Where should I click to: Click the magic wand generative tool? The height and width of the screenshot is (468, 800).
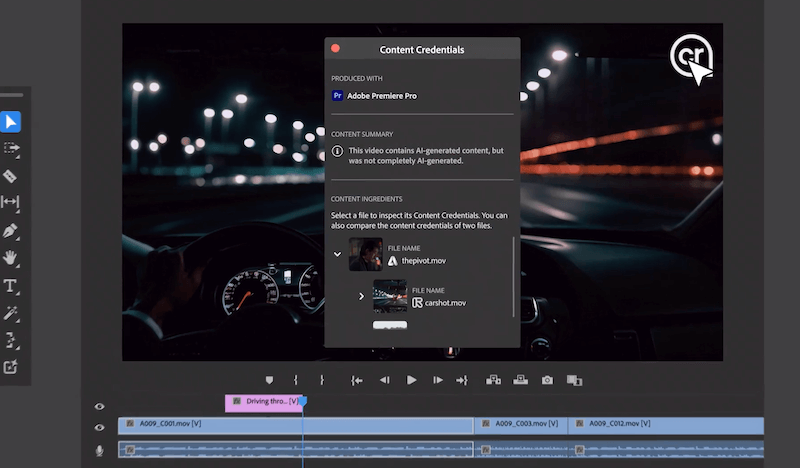[10, 313]
